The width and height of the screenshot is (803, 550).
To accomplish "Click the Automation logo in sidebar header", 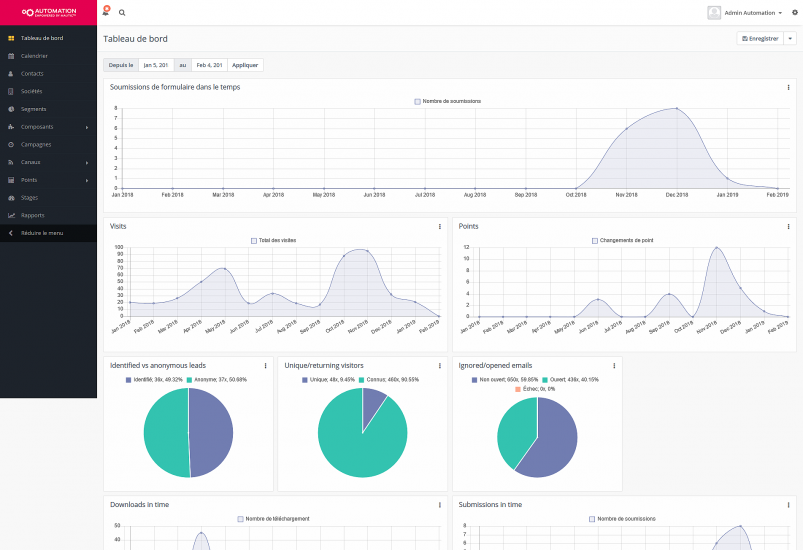I will click(x=49, y=12).
